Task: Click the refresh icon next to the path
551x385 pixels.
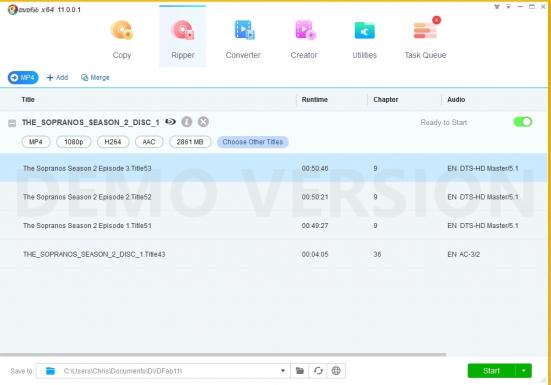Action: pyautogui.click(x=318, y=371)
